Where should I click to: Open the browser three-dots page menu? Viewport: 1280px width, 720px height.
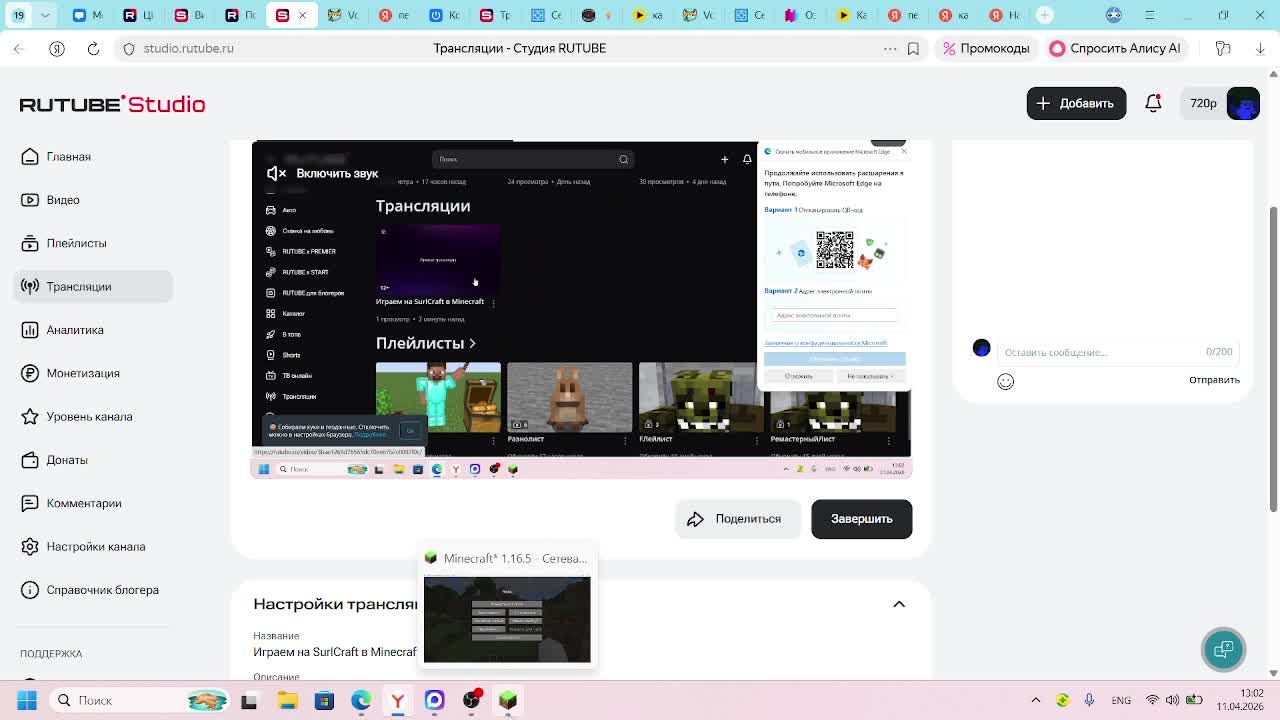890,48
